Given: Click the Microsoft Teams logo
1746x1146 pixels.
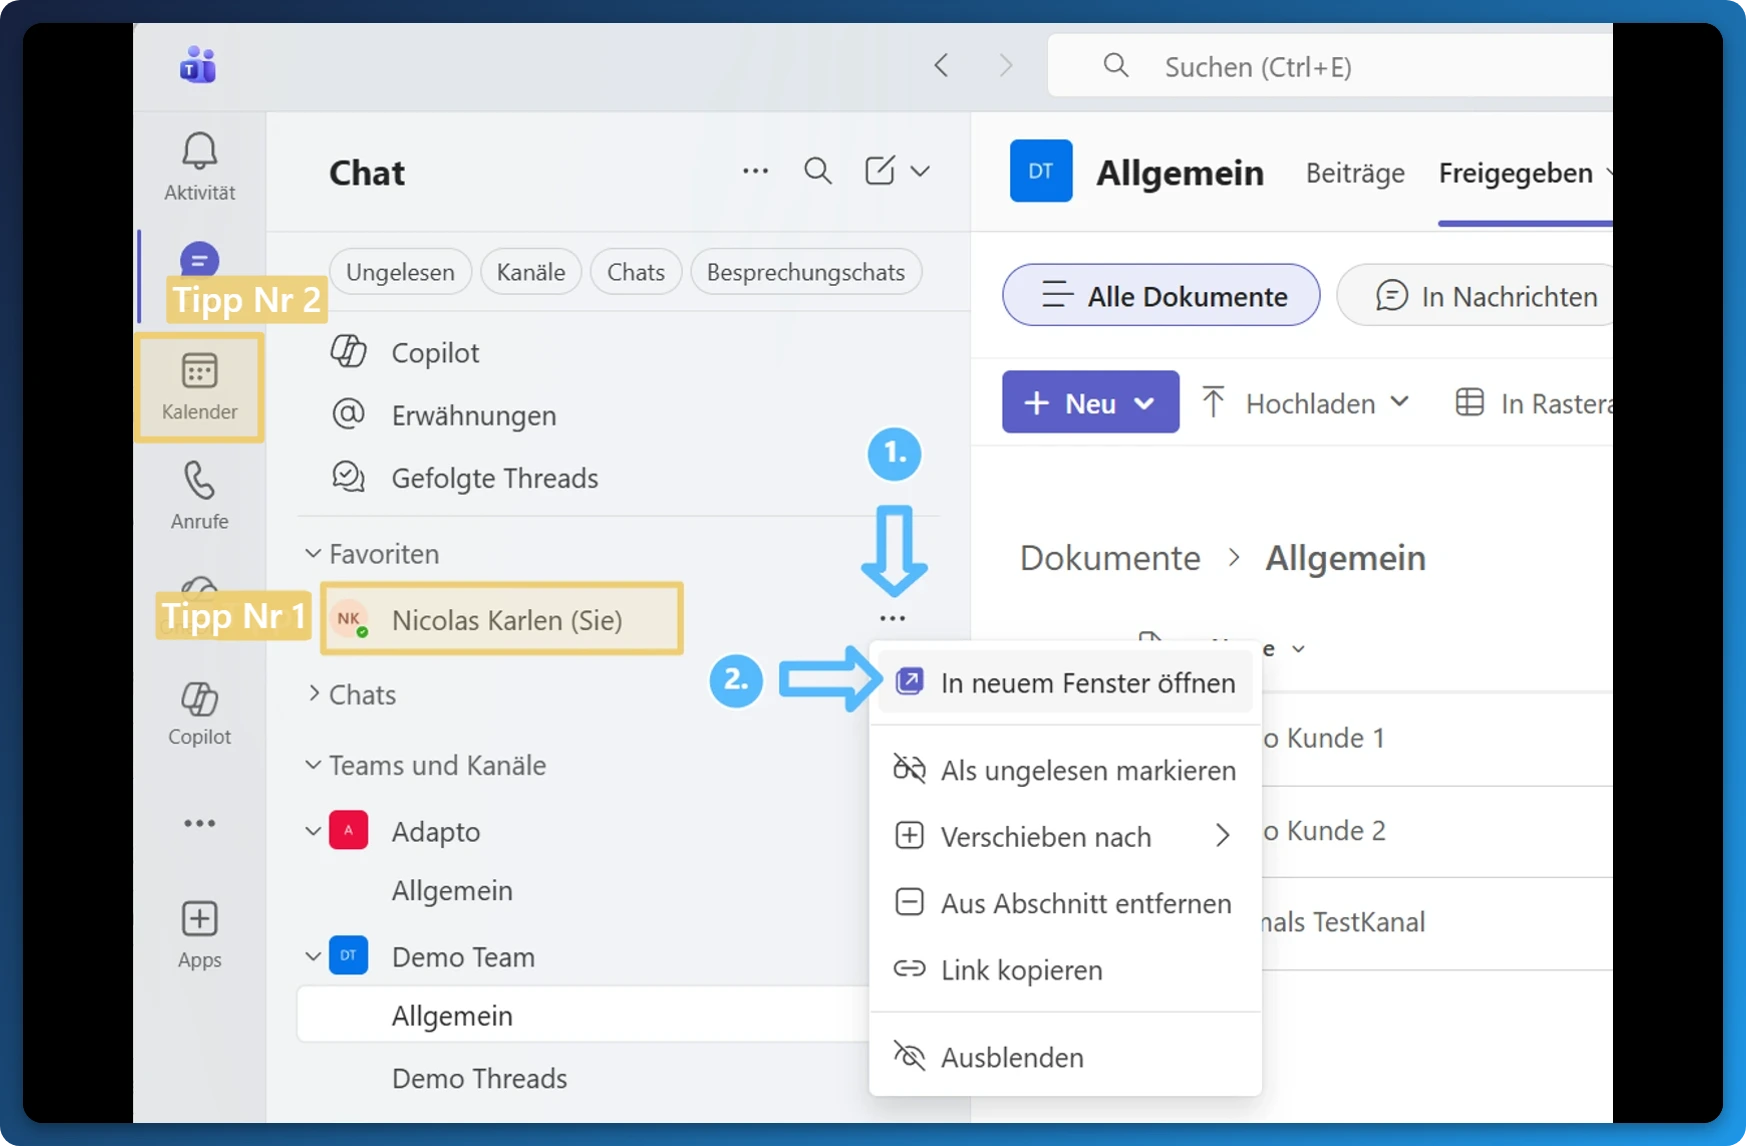Looking at the screenshot, I should pos(198,66).
